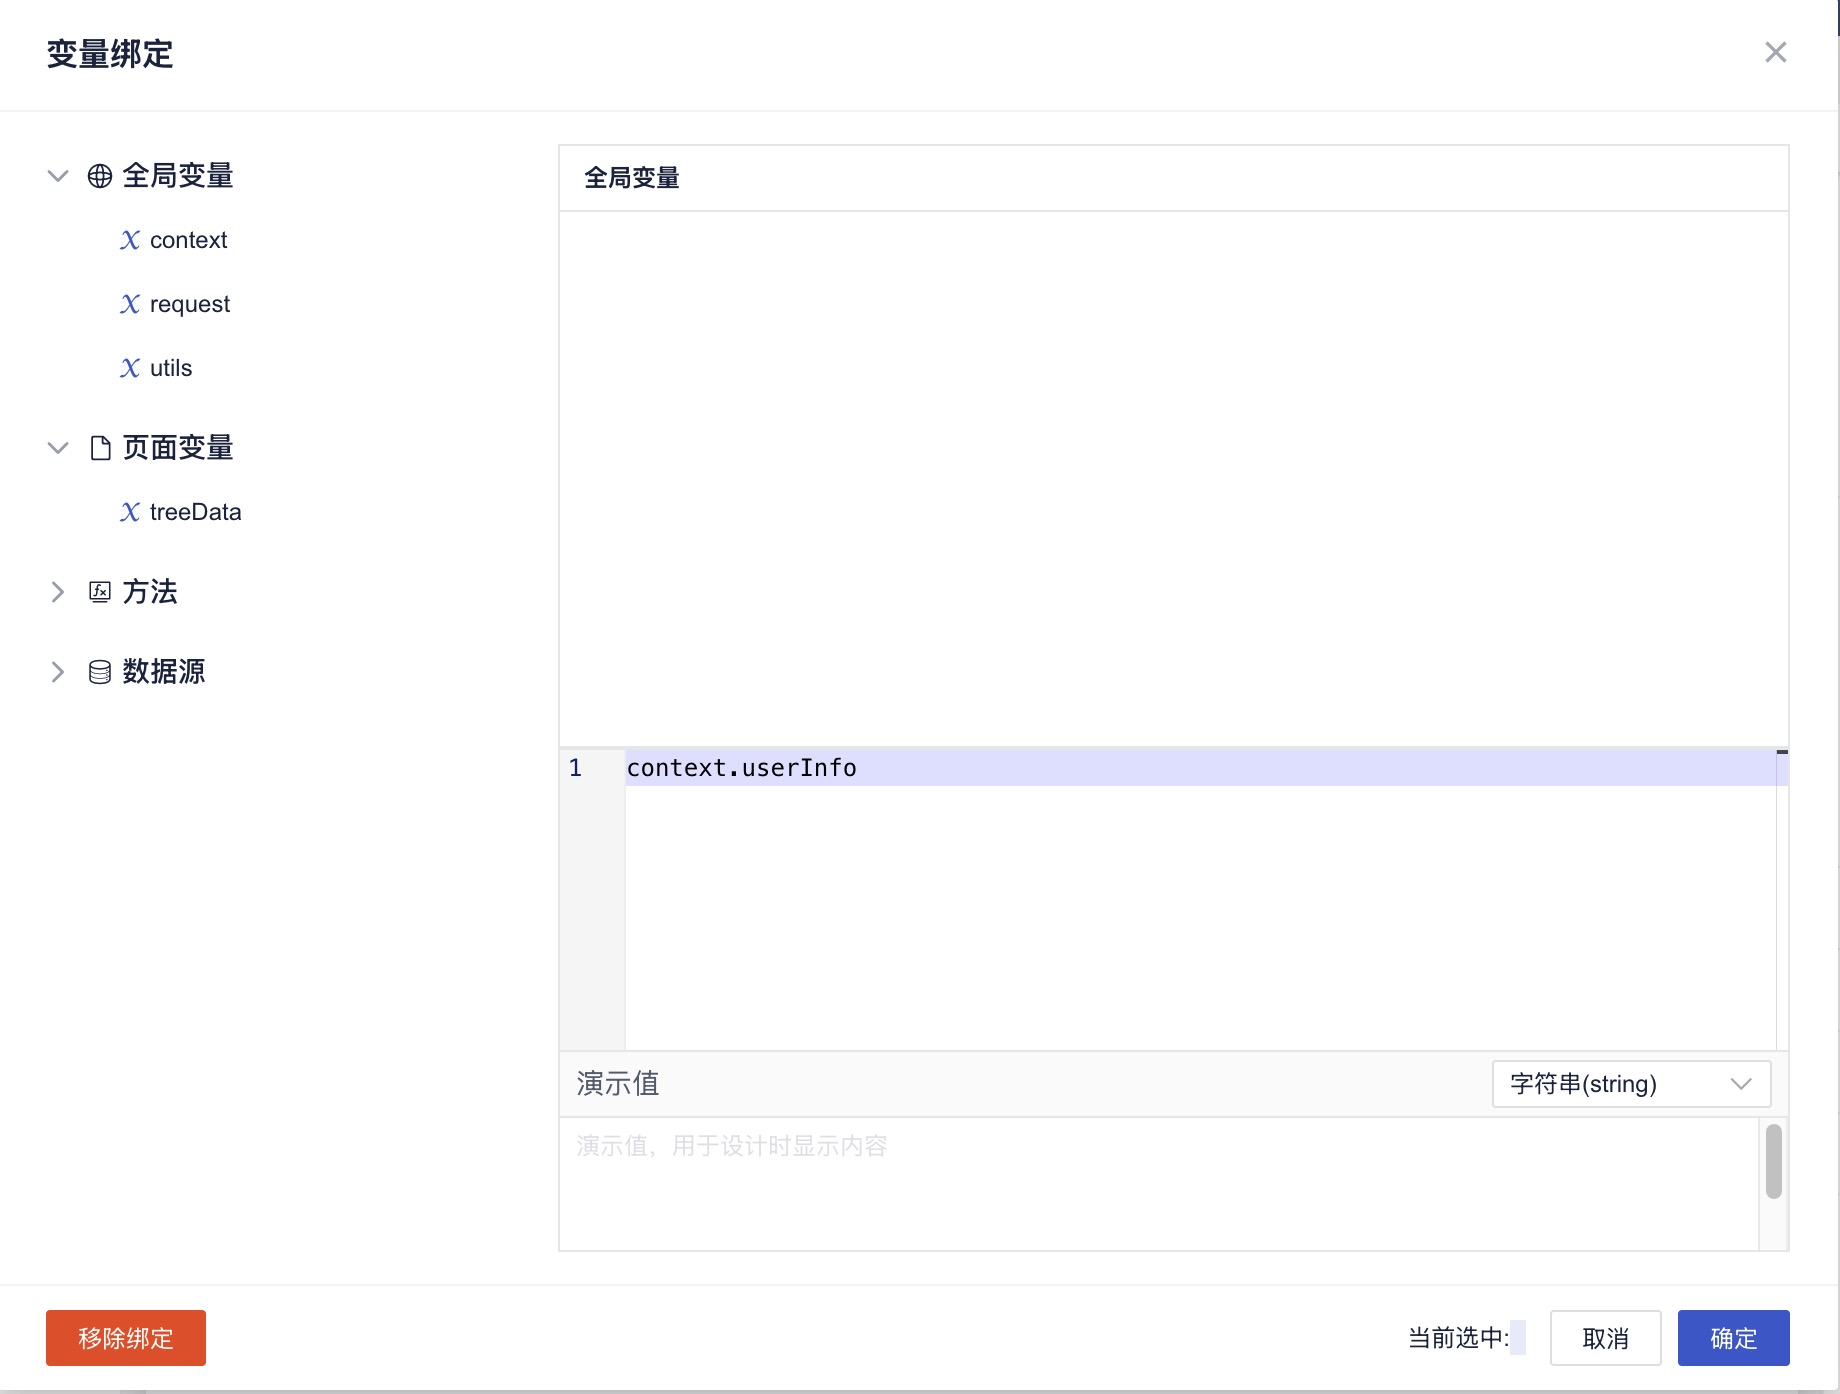Click the fx function icon beside 方法
Image resolution: width=1840 pixels, height=1394 pixels.
tap(100, 592)
